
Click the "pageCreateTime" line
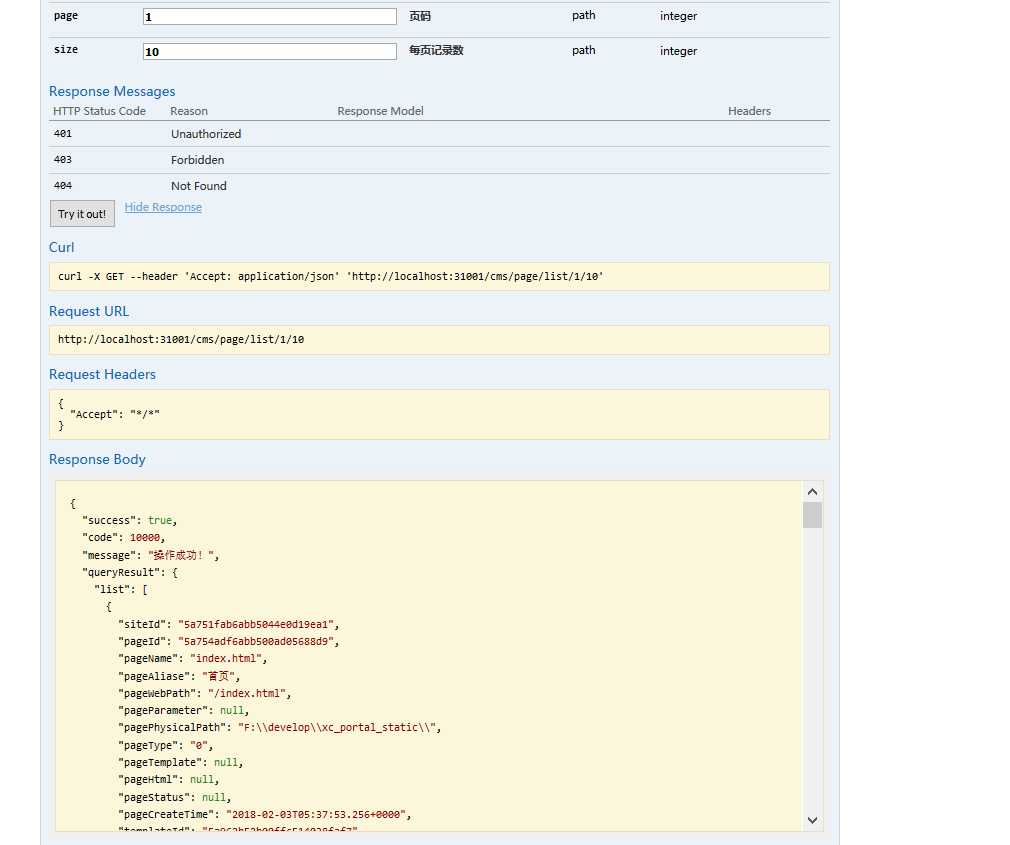tap(265, 815)
